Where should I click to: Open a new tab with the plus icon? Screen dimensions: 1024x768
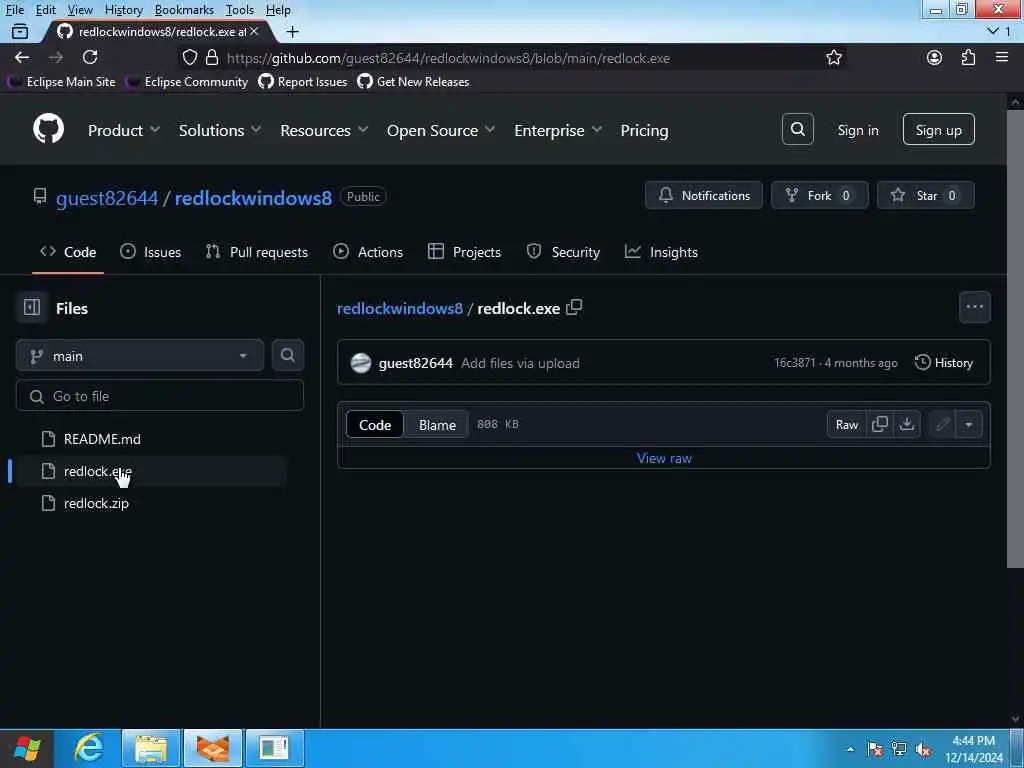click(293, 31)
